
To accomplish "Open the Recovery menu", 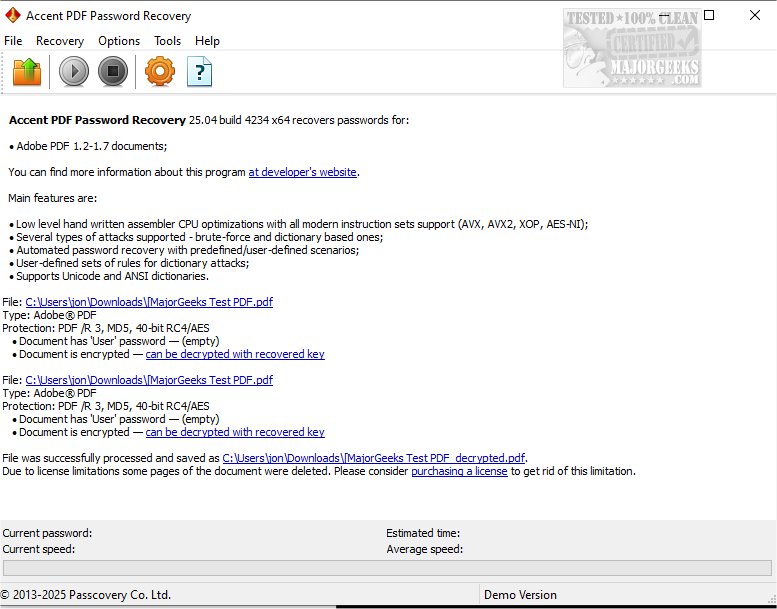I will [60, 41].
